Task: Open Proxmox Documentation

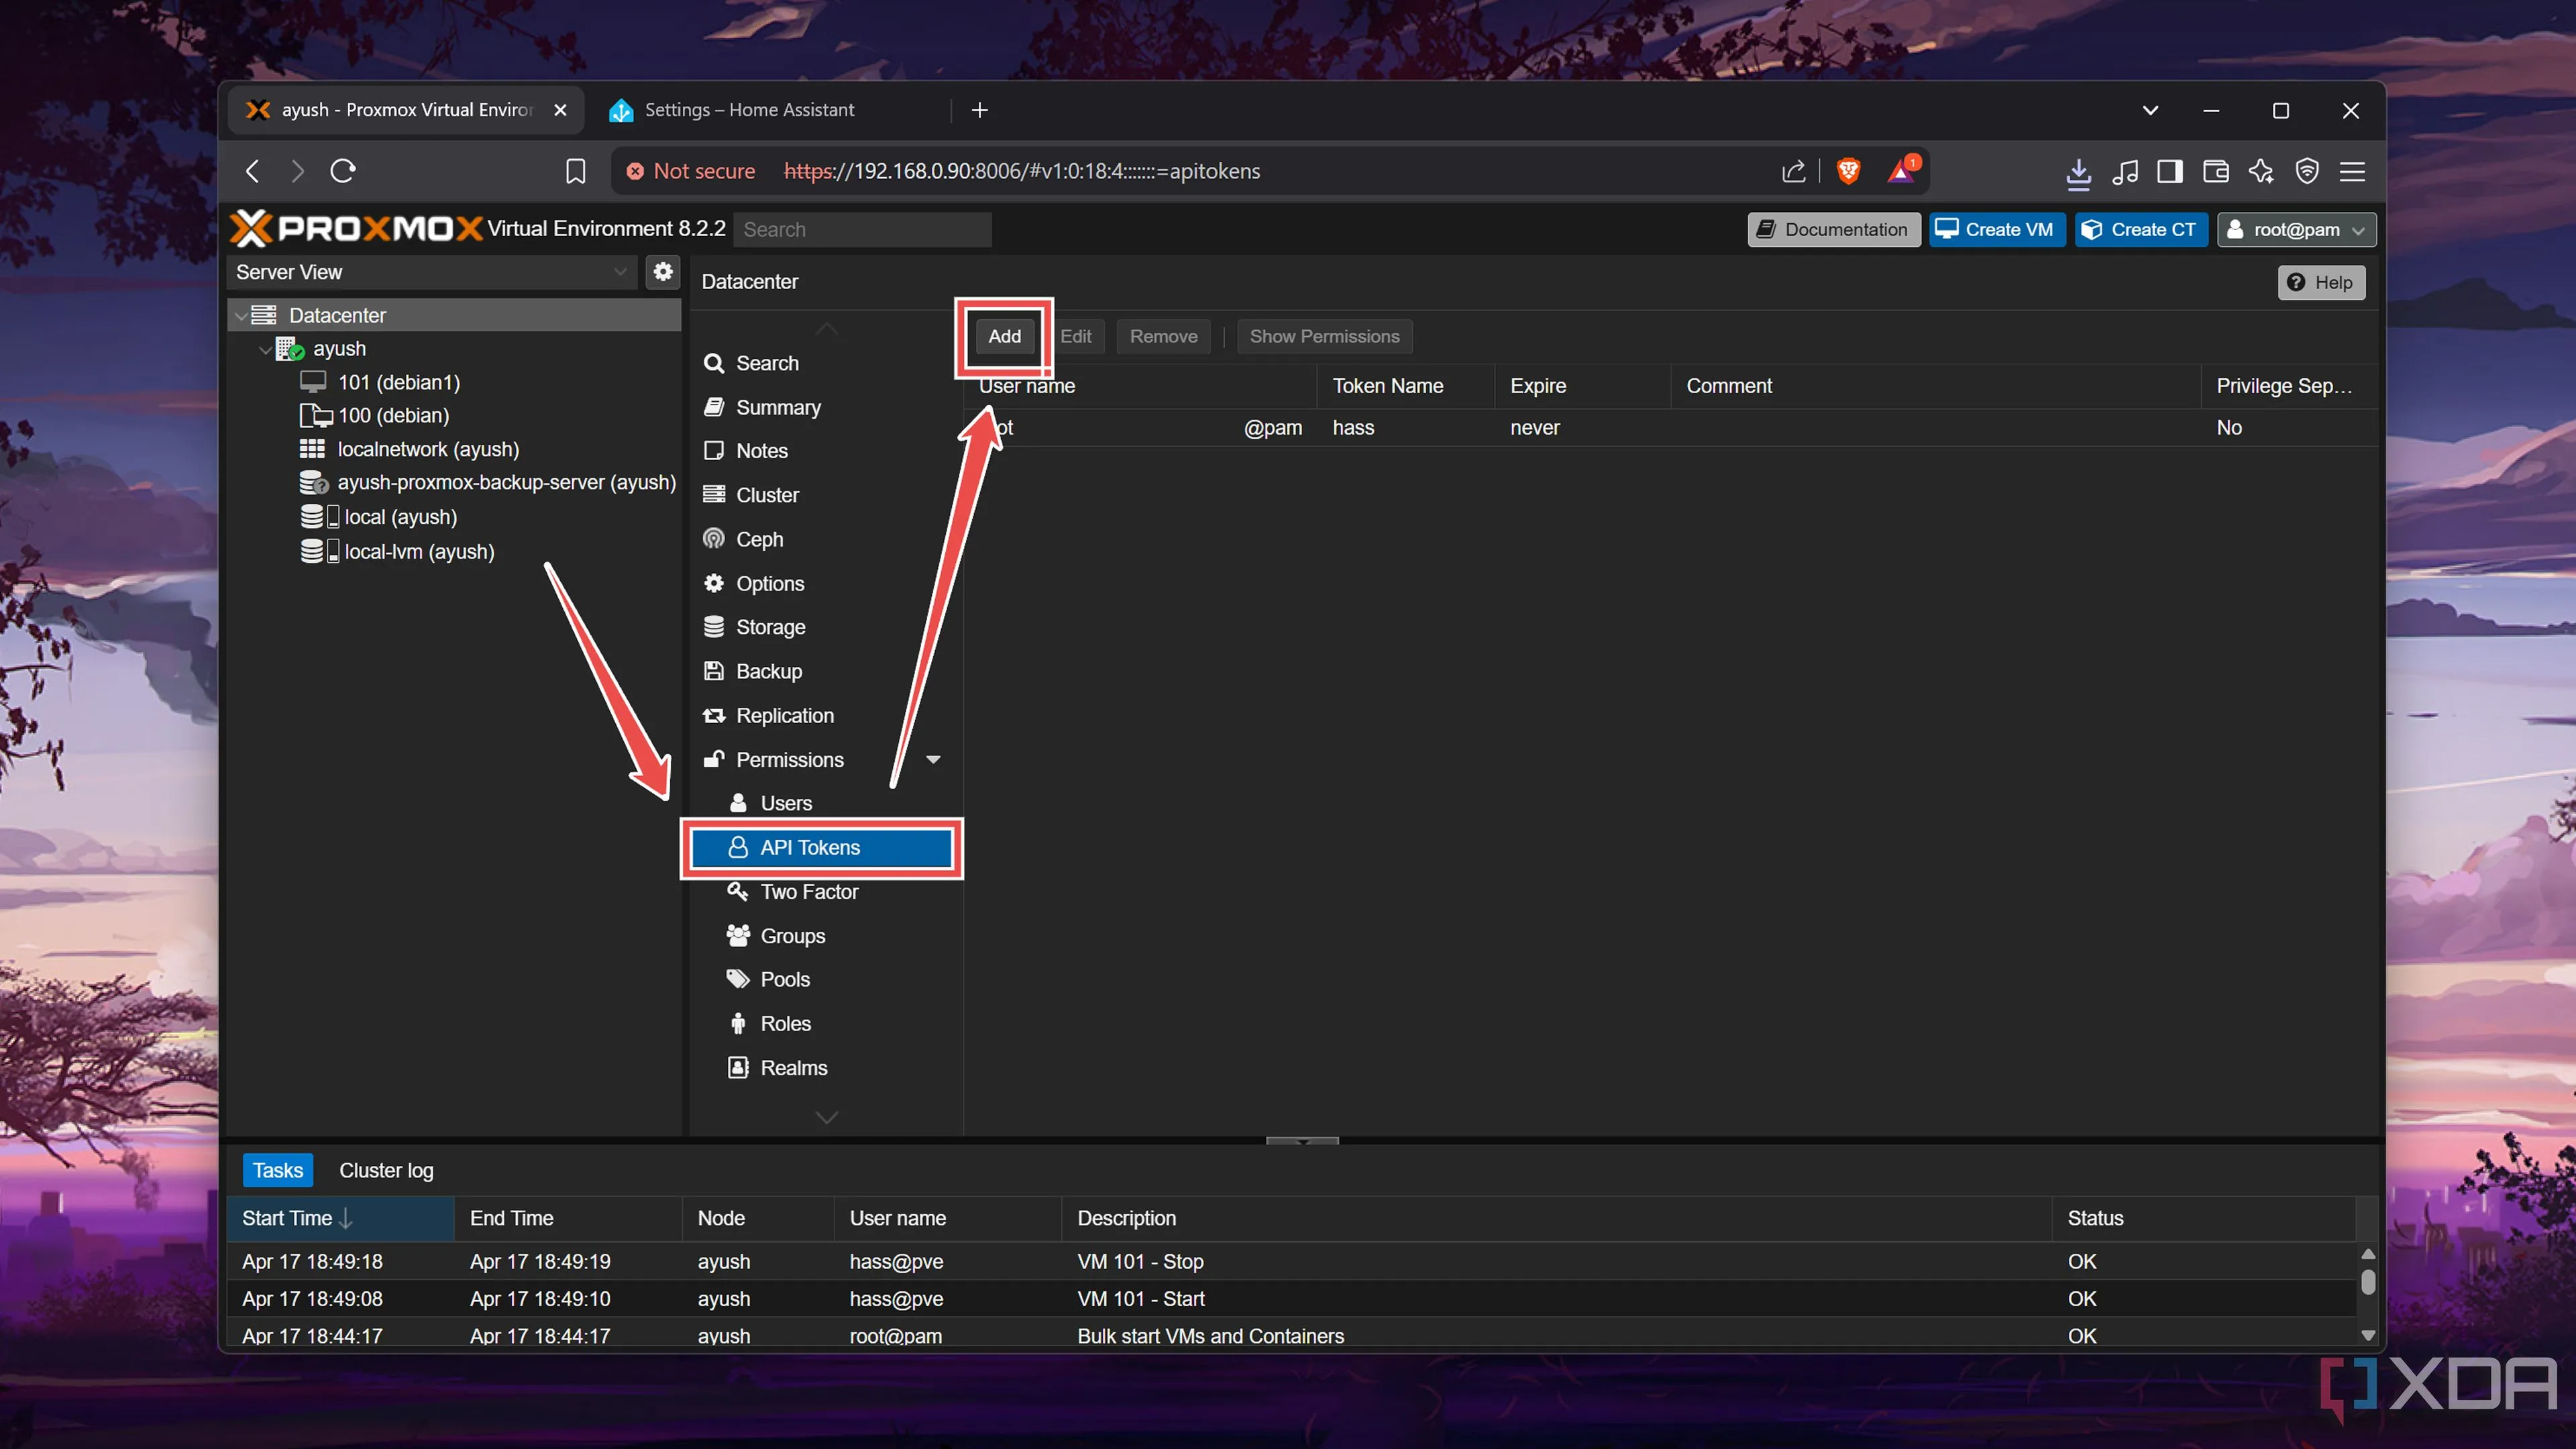Action: [1833, 229]
